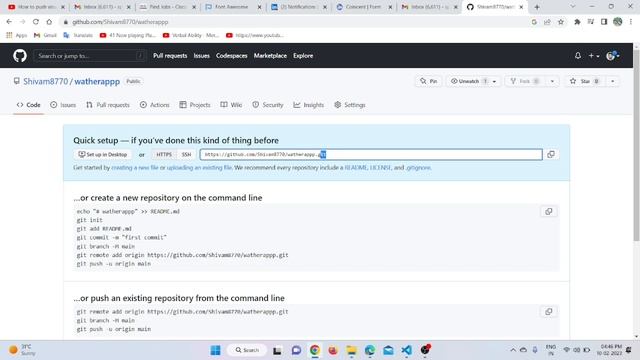Expand the Fork options arrow
The width and height of the screenshot is (640, 360).
(552, 81)
